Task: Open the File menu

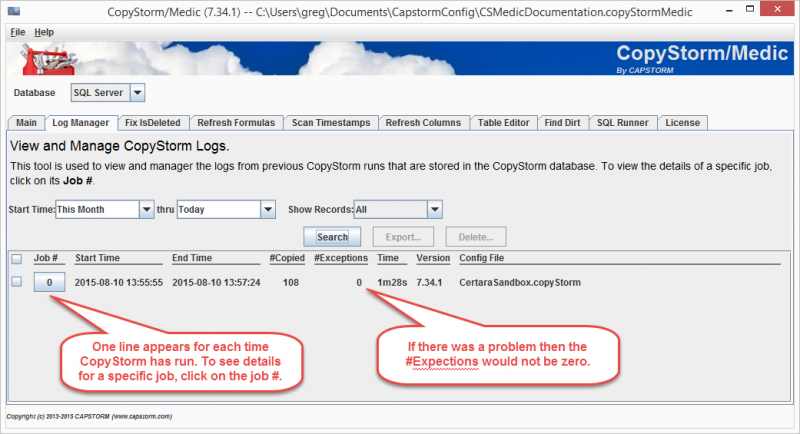Action: coord(17,32)
